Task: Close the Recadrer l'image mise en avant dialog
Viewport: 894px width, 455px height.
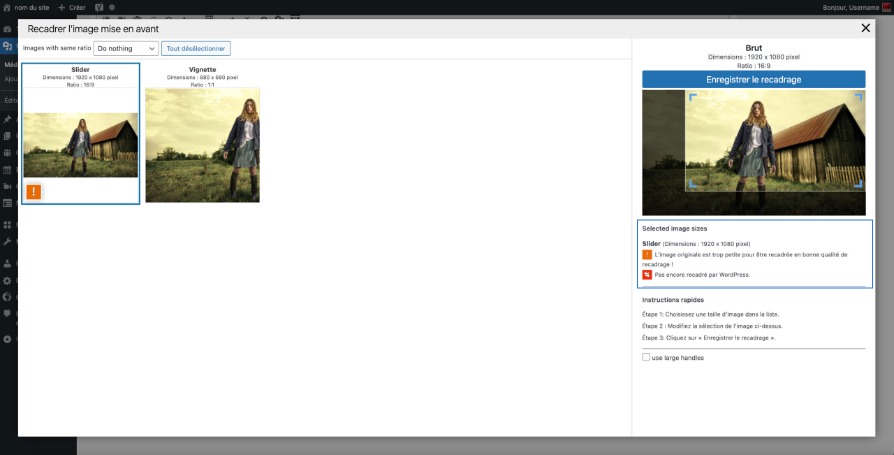Action: 865,29
